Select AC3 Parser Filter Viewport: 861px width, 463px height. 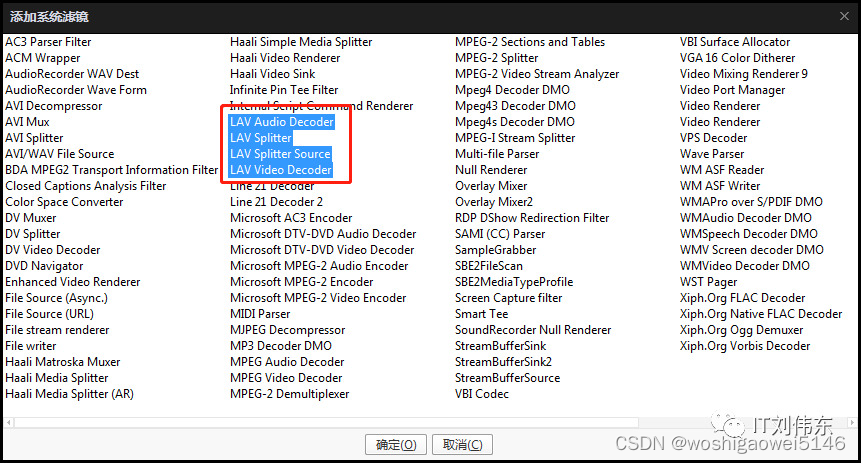[x=48, y=42]
